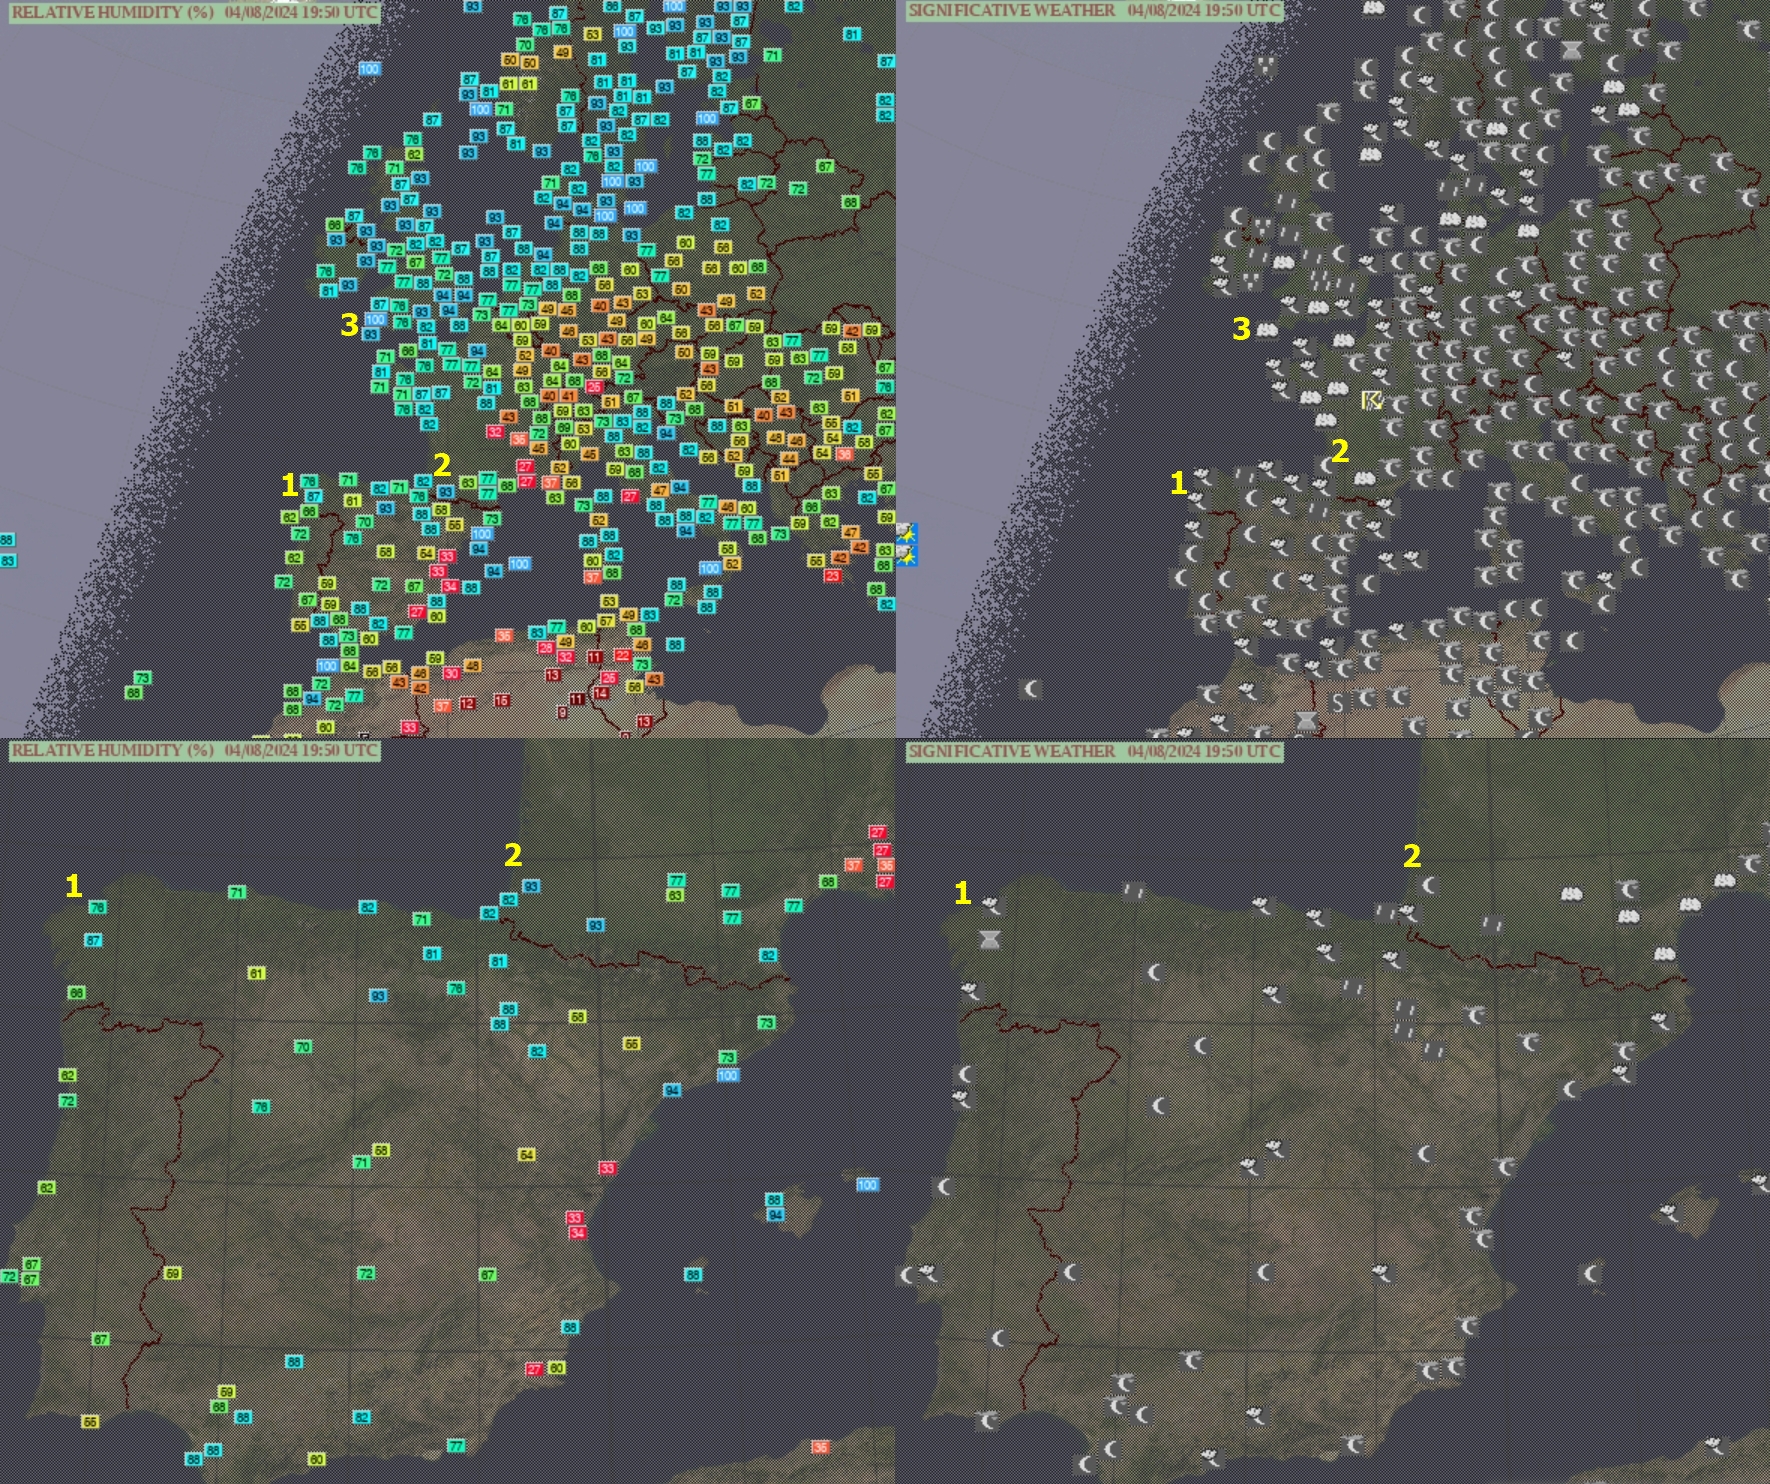The image size is (1770, 1484).
Task: Click the 'S' sandstorm symbol over North Africa
Action: (1339, 702)
